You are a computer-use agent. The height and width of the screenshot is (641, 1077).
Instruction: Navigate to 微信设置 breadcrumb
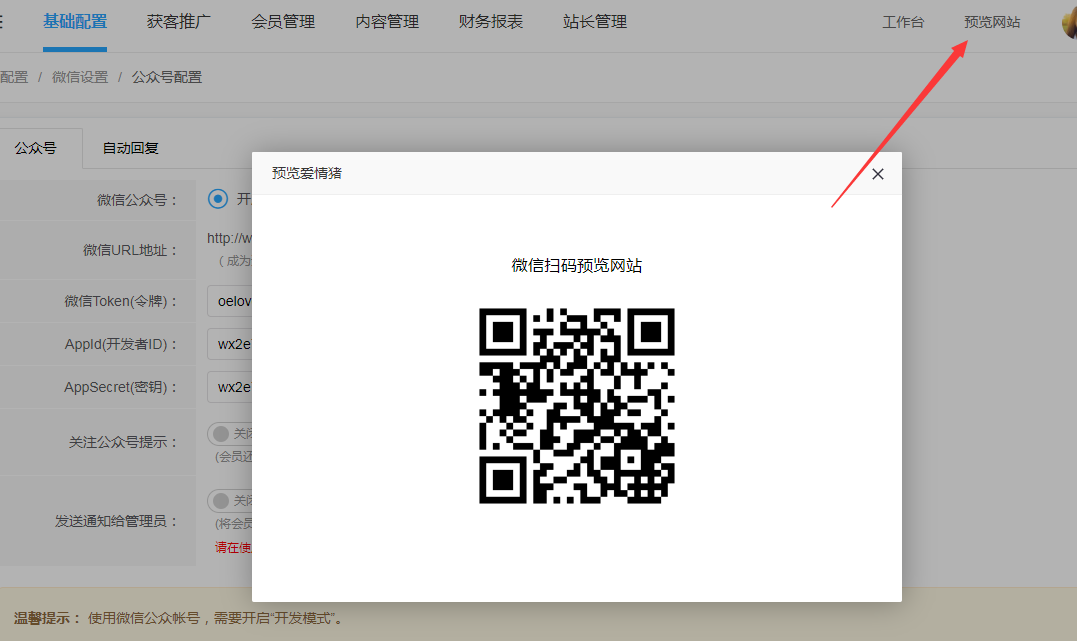point(80,77)
